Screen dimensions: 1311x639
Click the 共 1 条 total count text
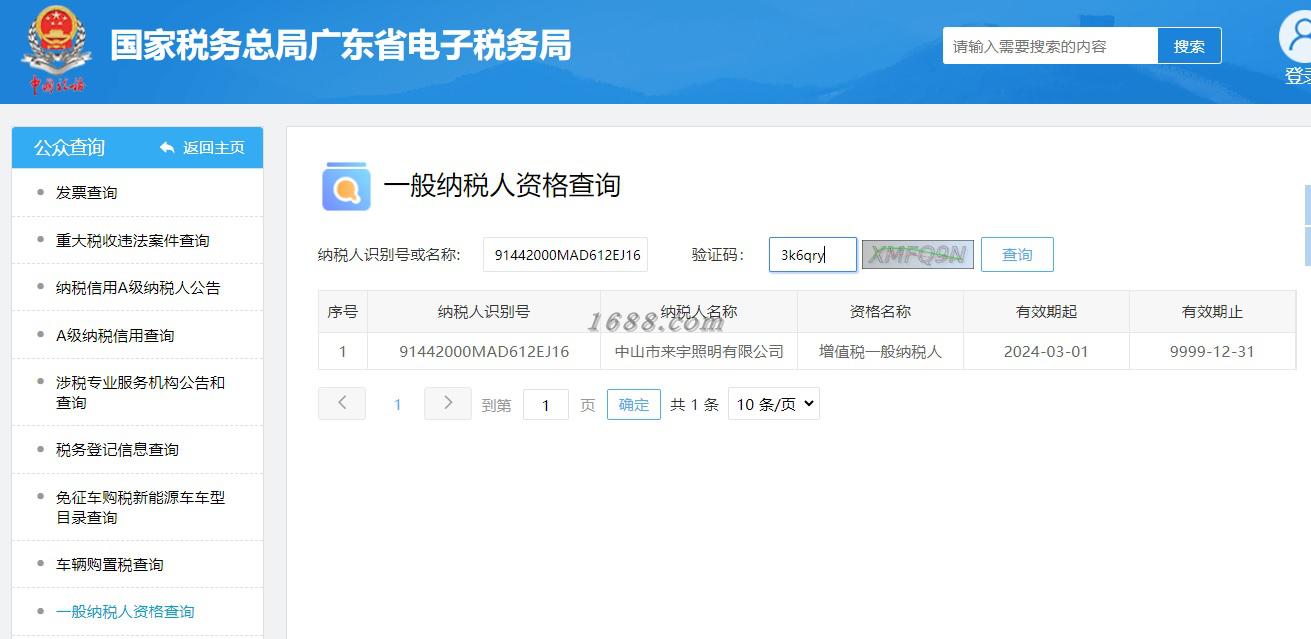(695, 405)
